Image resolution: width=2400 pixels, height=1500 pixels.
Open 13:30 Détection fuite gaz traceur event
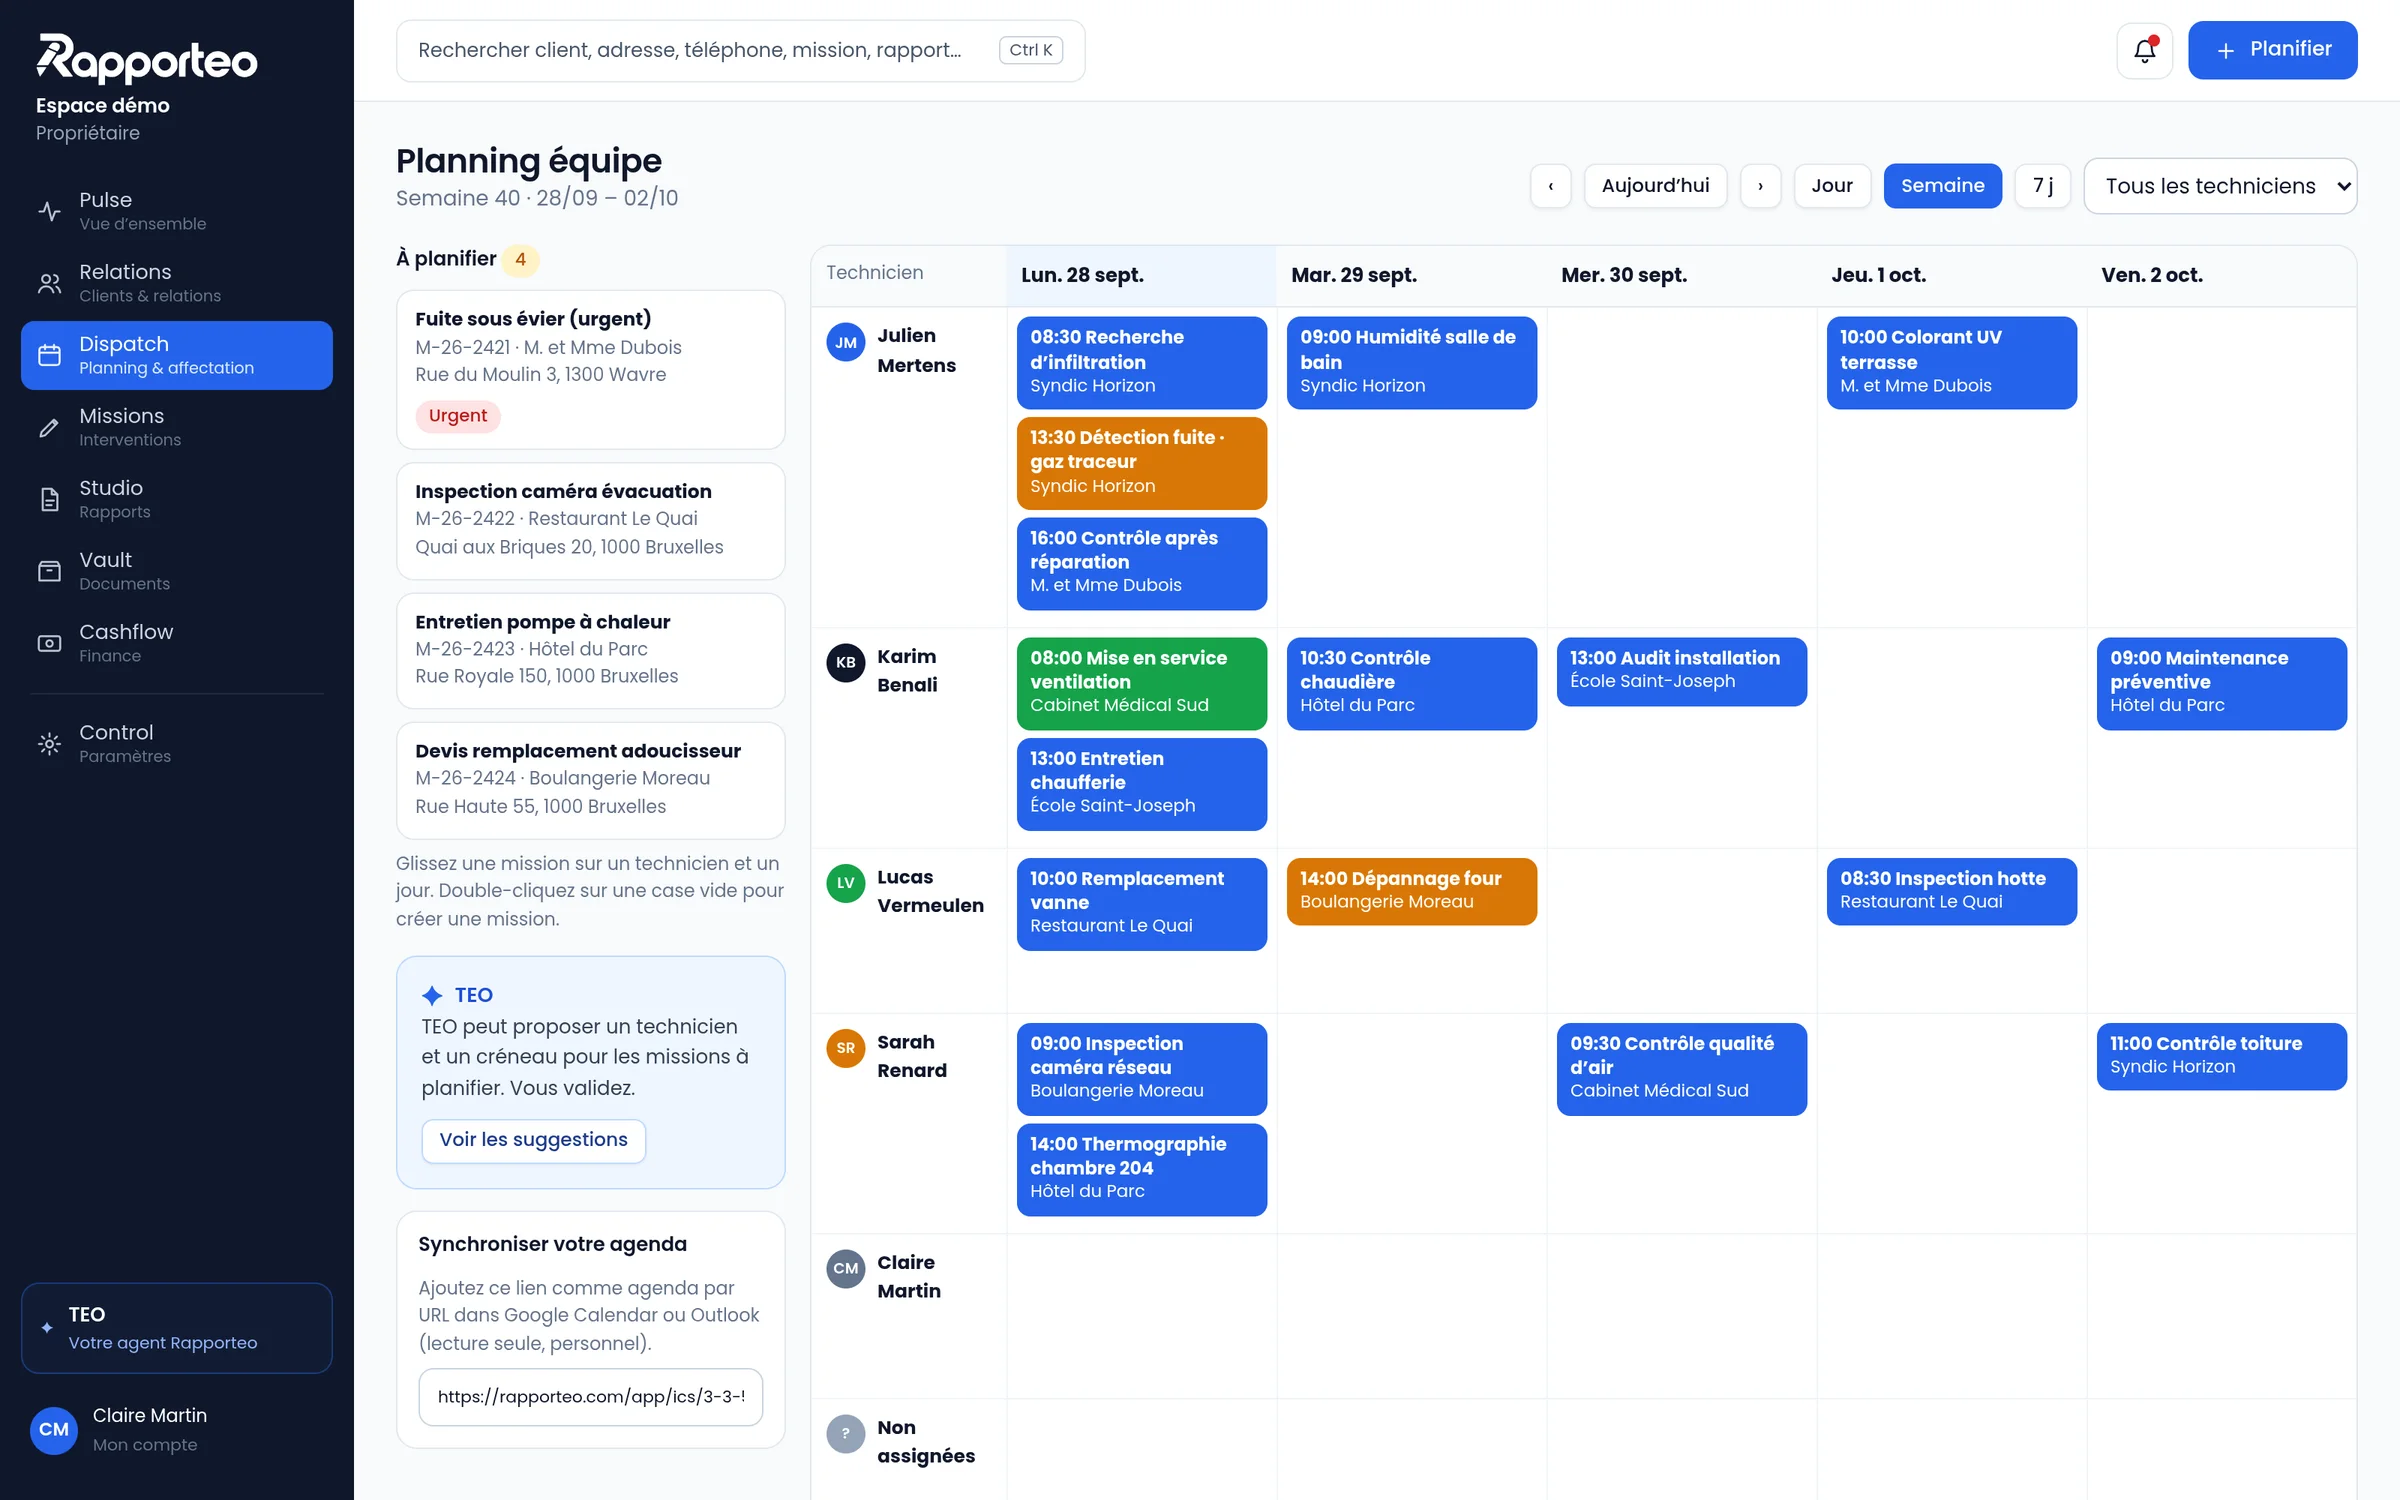click(1141, 463)
